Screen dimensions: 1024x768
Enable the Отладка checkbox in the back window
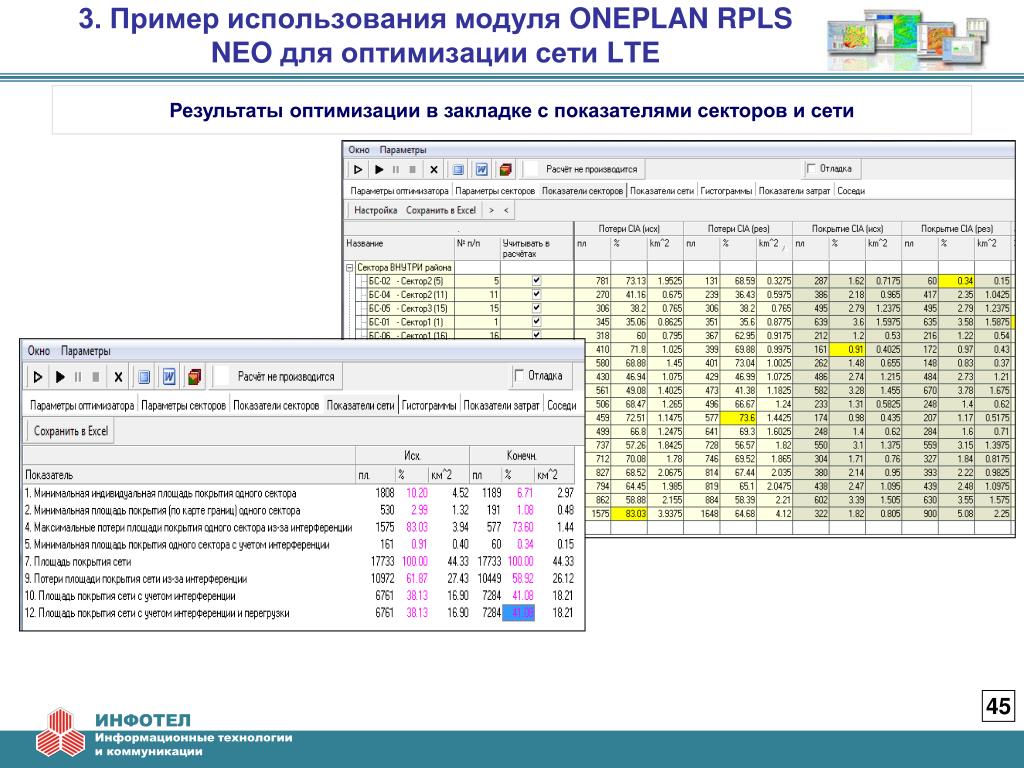pos(811,168)
